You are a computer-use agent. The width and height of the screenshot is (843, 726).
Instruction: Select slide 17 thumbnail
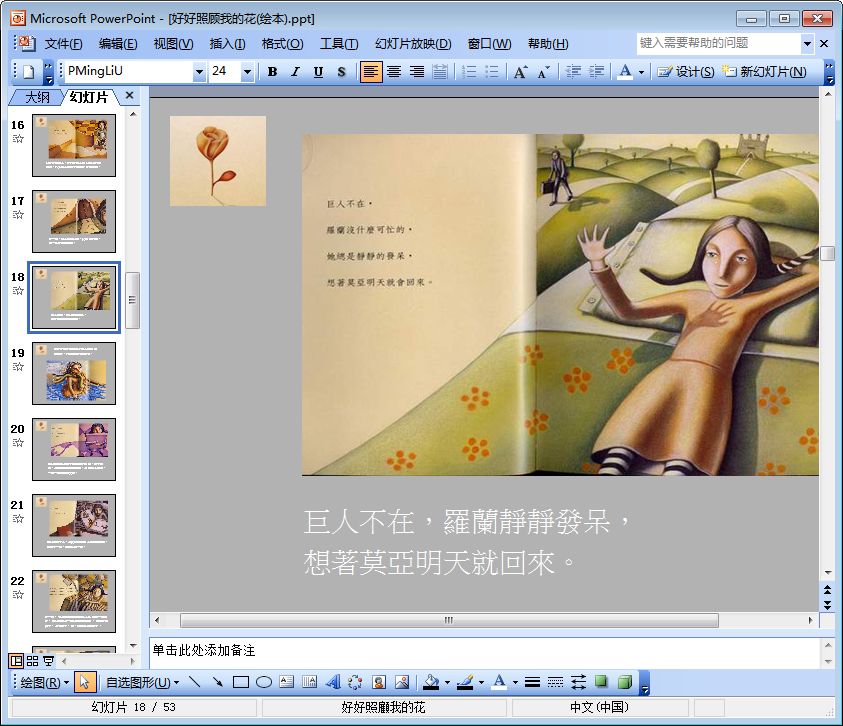point(74,221)
